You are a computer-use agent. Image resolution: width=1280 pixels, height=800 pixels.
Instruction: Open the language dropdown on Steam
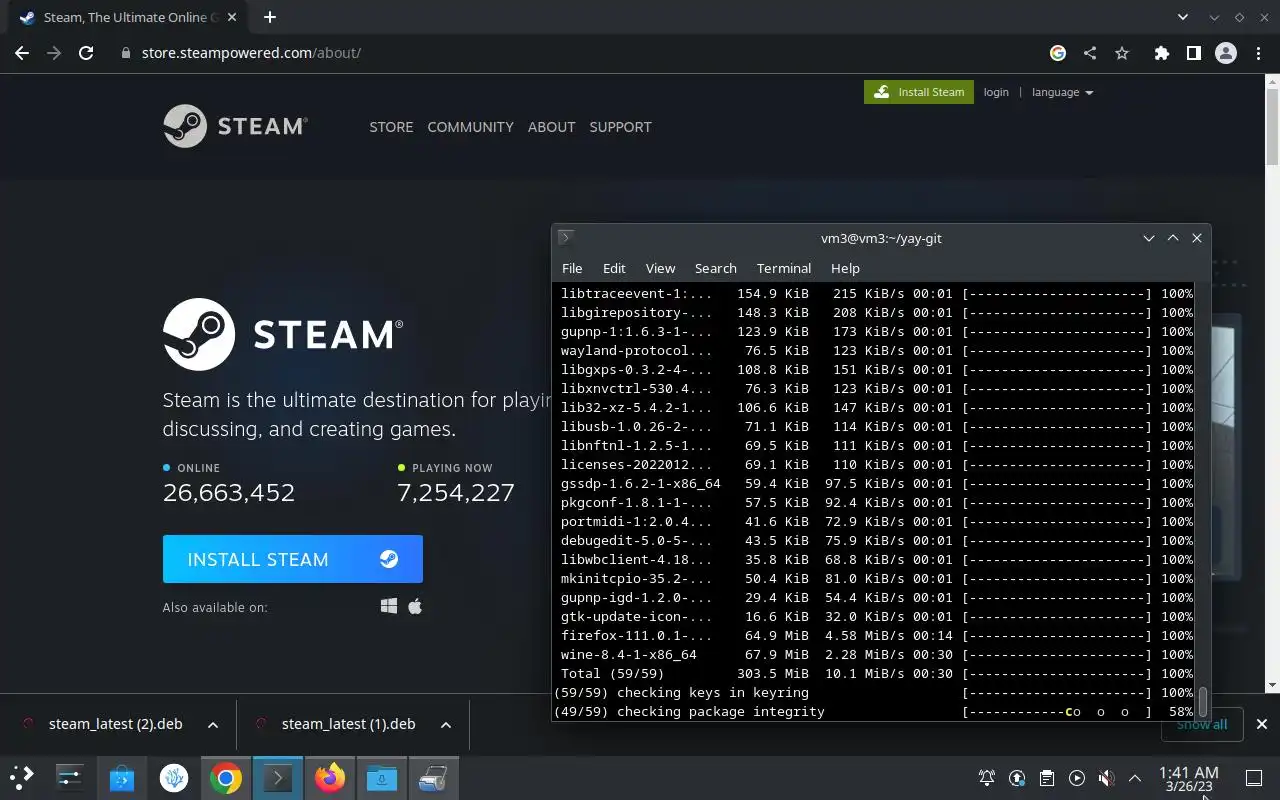pos(1062,92)
